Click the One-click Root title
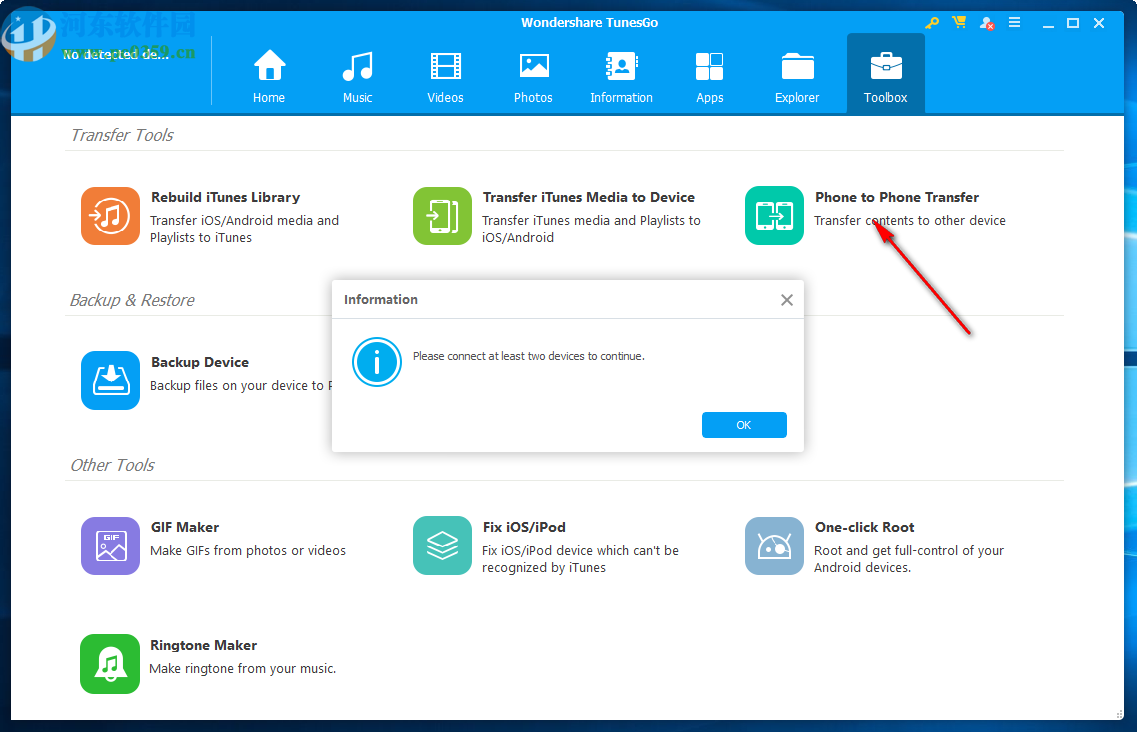1137x732 pixels. [864, 527]
